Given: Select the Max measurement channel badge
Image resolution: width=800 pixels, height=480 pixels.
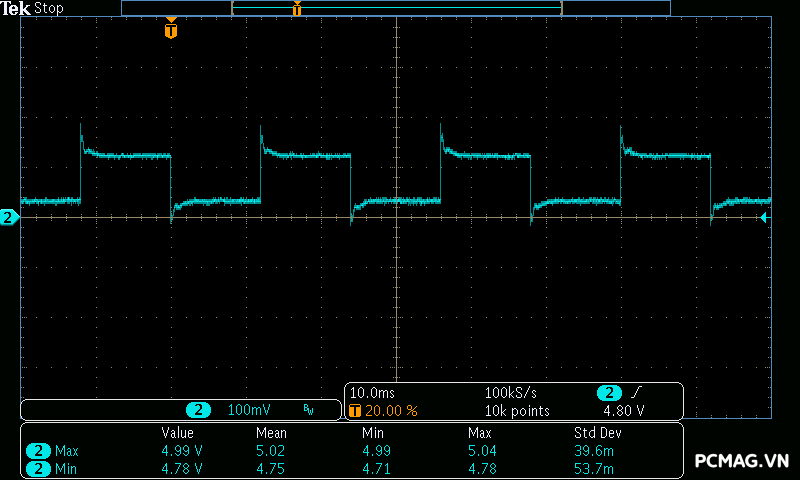Looking at the screenshot, I should (x=38, y=451).
